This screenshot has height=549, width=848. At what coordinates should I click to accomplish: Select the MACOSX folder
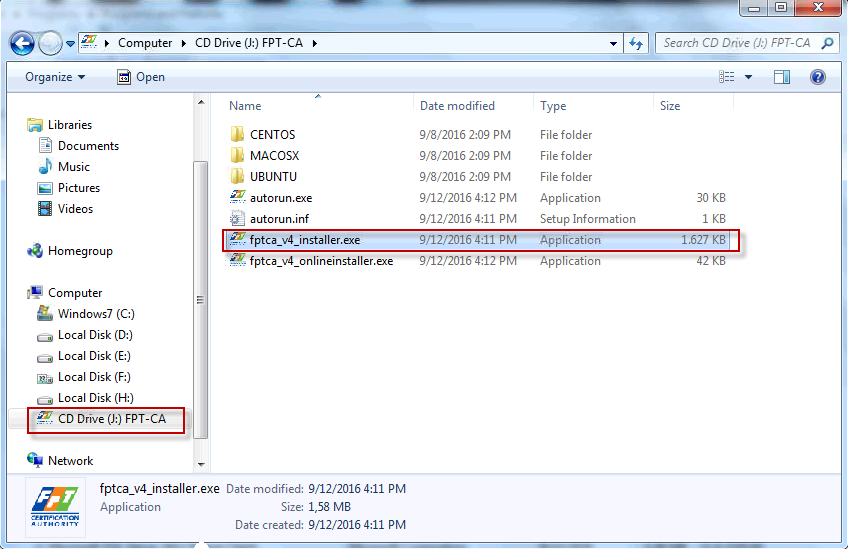[x=274, y=156]
